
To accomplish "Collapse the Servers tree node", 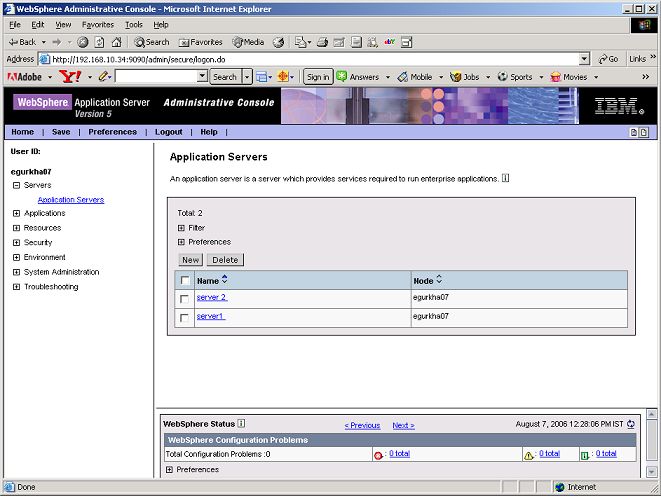I will (16, 185).
